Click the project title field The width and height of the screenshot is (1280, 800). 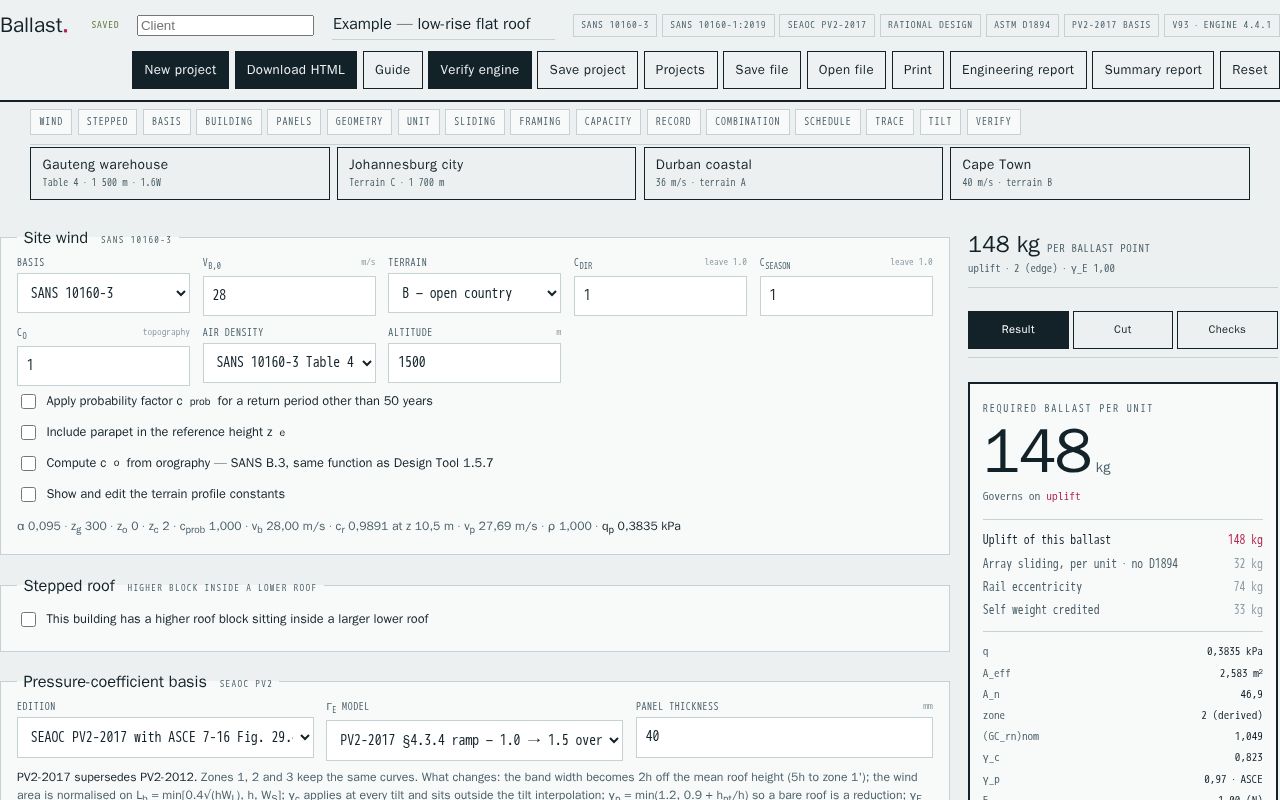pos(444,25)
